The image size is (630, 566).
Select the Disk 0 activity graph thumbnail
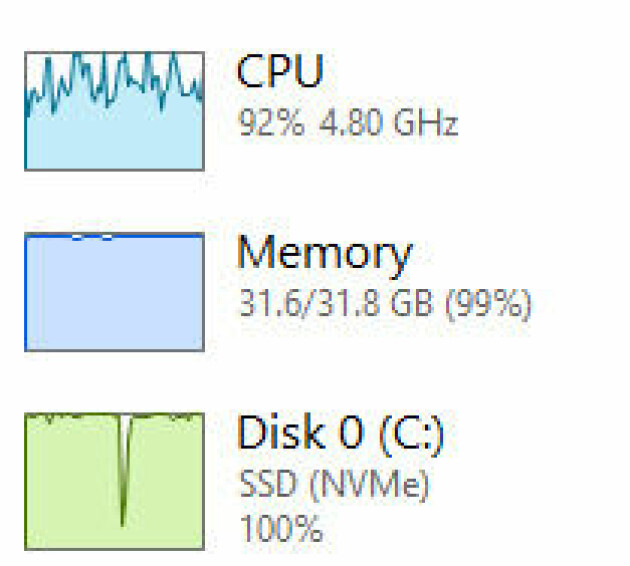click(115, 481)
